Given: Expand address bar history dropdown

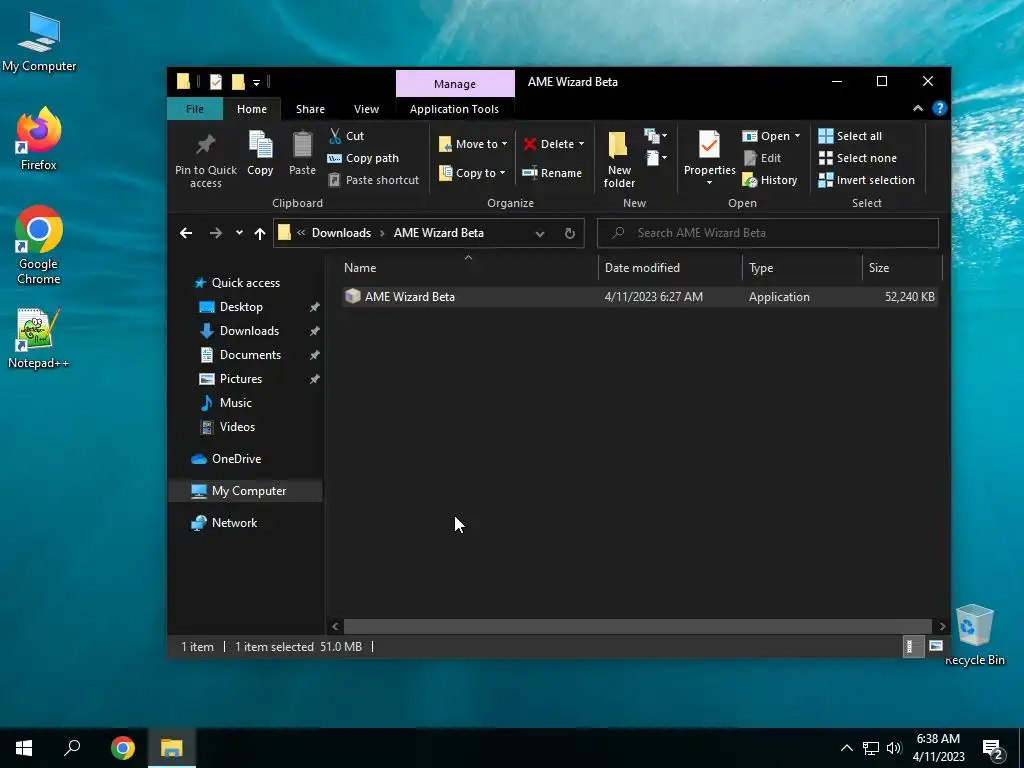Looking at the screenshot, I should coord(539,233).
